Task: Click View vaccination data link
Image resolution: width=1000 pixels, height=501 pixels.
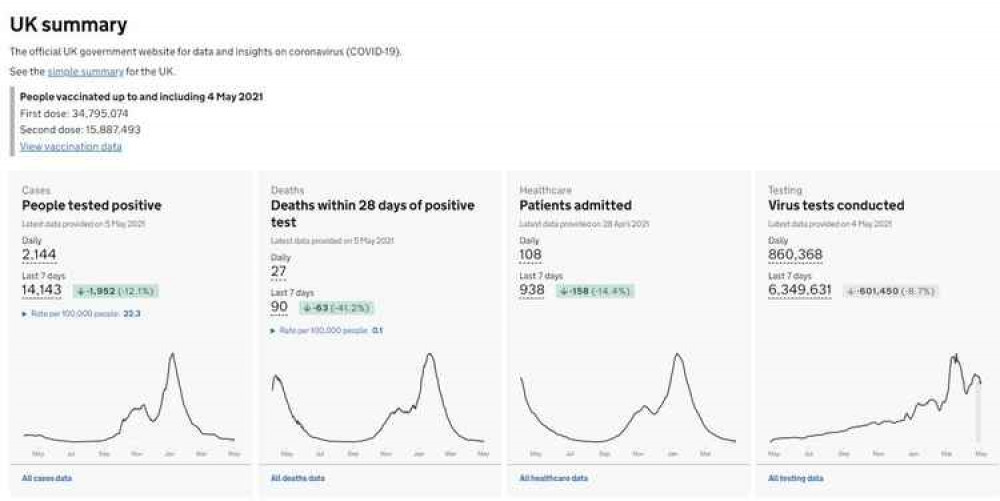Action: pyautogui.click(x=71, y=146)
